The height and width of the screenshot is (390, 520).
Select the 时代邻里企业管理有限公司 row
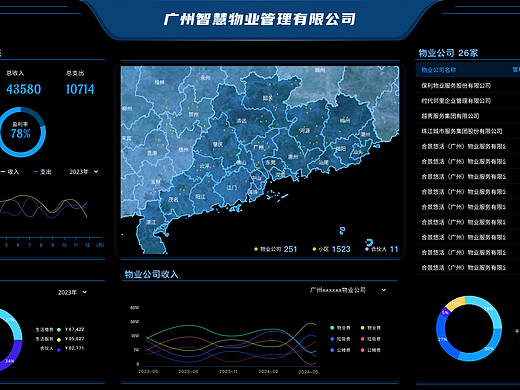click(468, 101)
